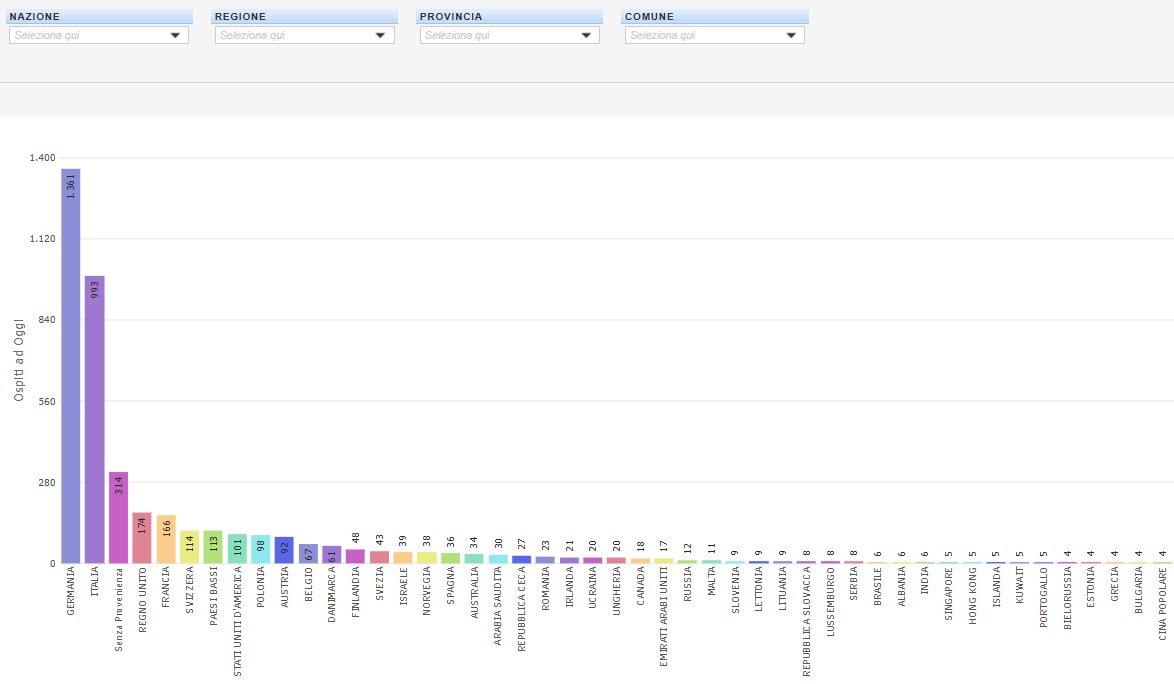The height and width of the screenshot is (684, 1174).
Task: Select the REGNO UNITO bar
Action: point(142,538)
